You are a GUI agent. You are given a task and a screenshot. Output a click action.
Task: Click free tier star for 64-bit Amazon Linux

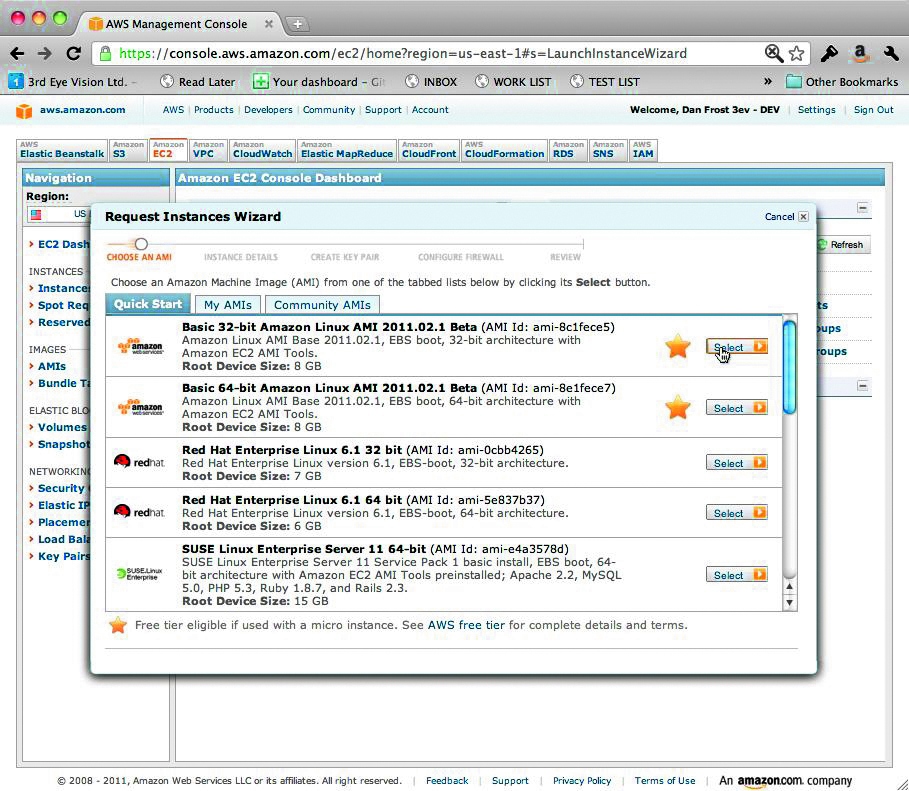click(678, 407)
